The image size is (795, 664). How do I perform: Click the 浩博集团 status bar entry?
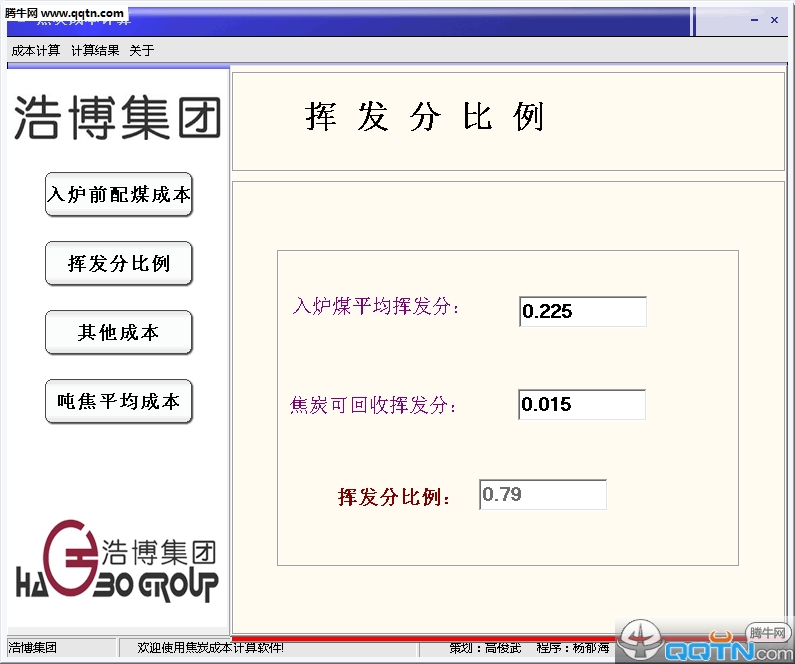(x=33, y=648)
